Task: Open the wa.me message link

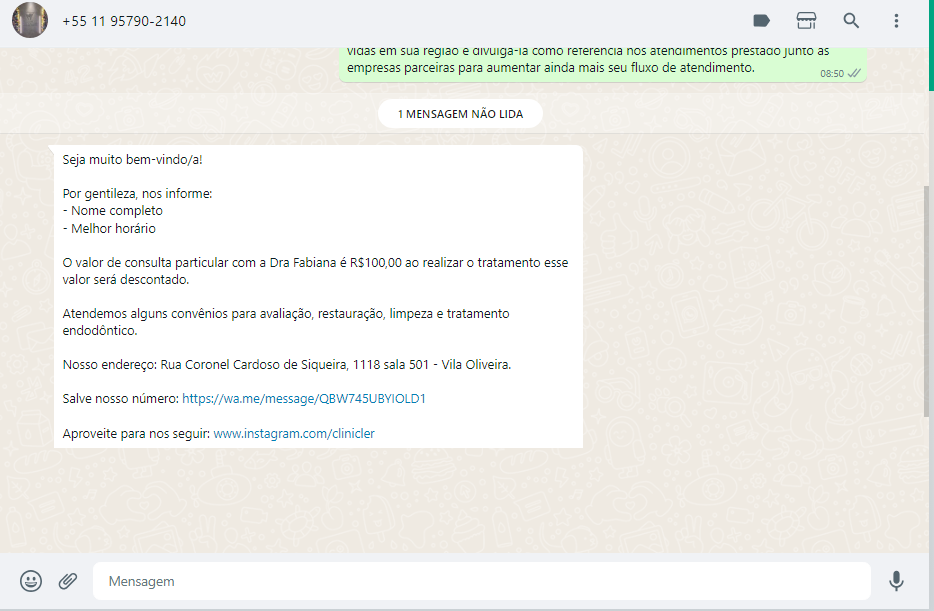Action: [x=304, y=398]
